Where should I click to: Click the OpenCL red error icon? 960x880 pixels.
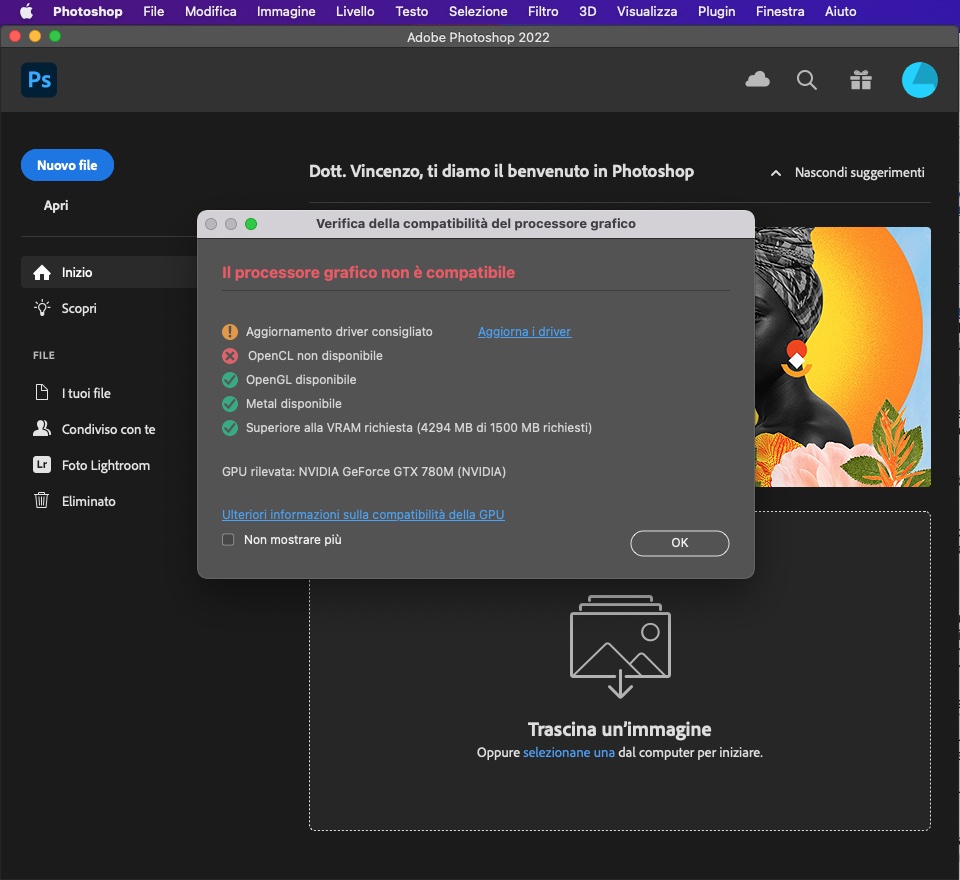click(230, 356)
